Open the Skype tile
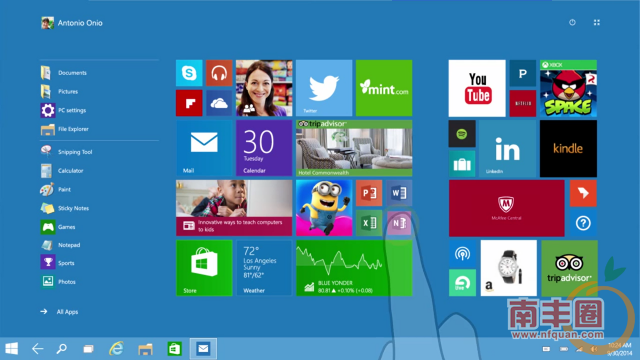 pos(189,73)
